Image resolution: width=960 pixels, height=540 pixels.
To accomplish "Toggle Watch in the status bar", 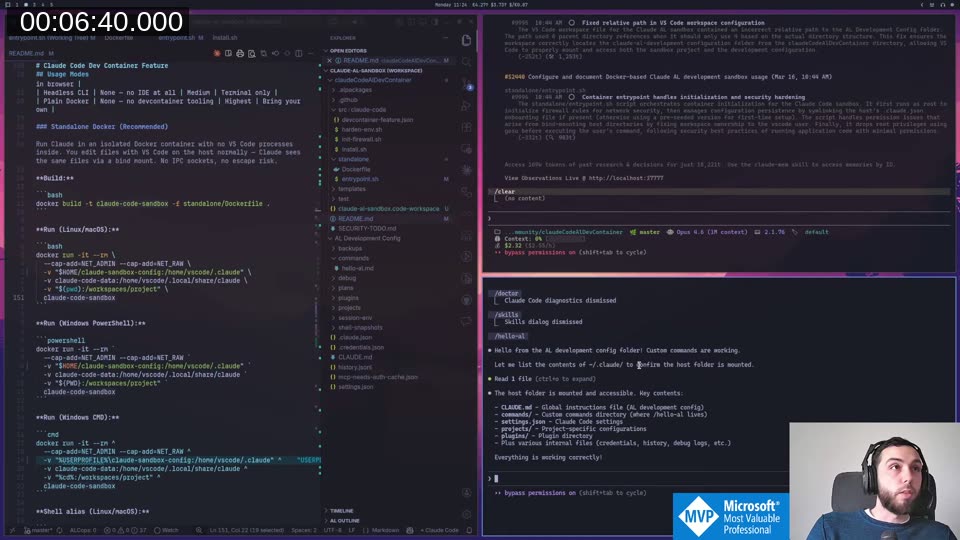I will pos(167,530).
